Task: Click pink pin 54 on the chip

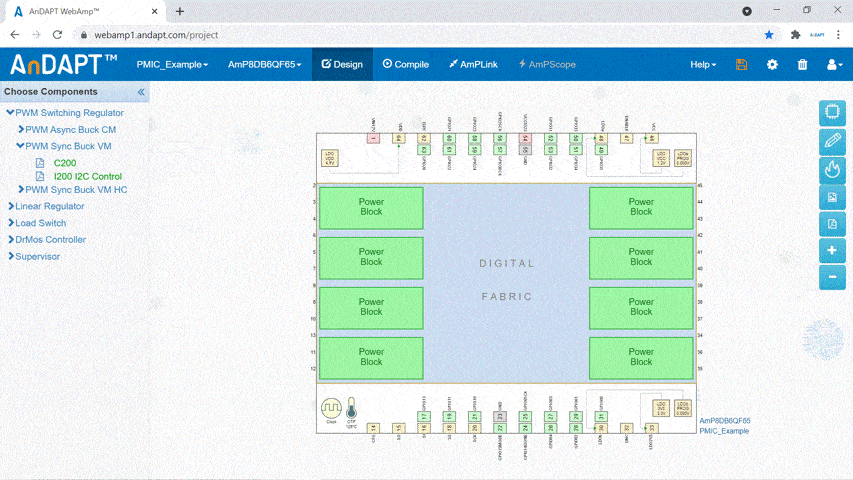Action: click(x=525, y=138)
